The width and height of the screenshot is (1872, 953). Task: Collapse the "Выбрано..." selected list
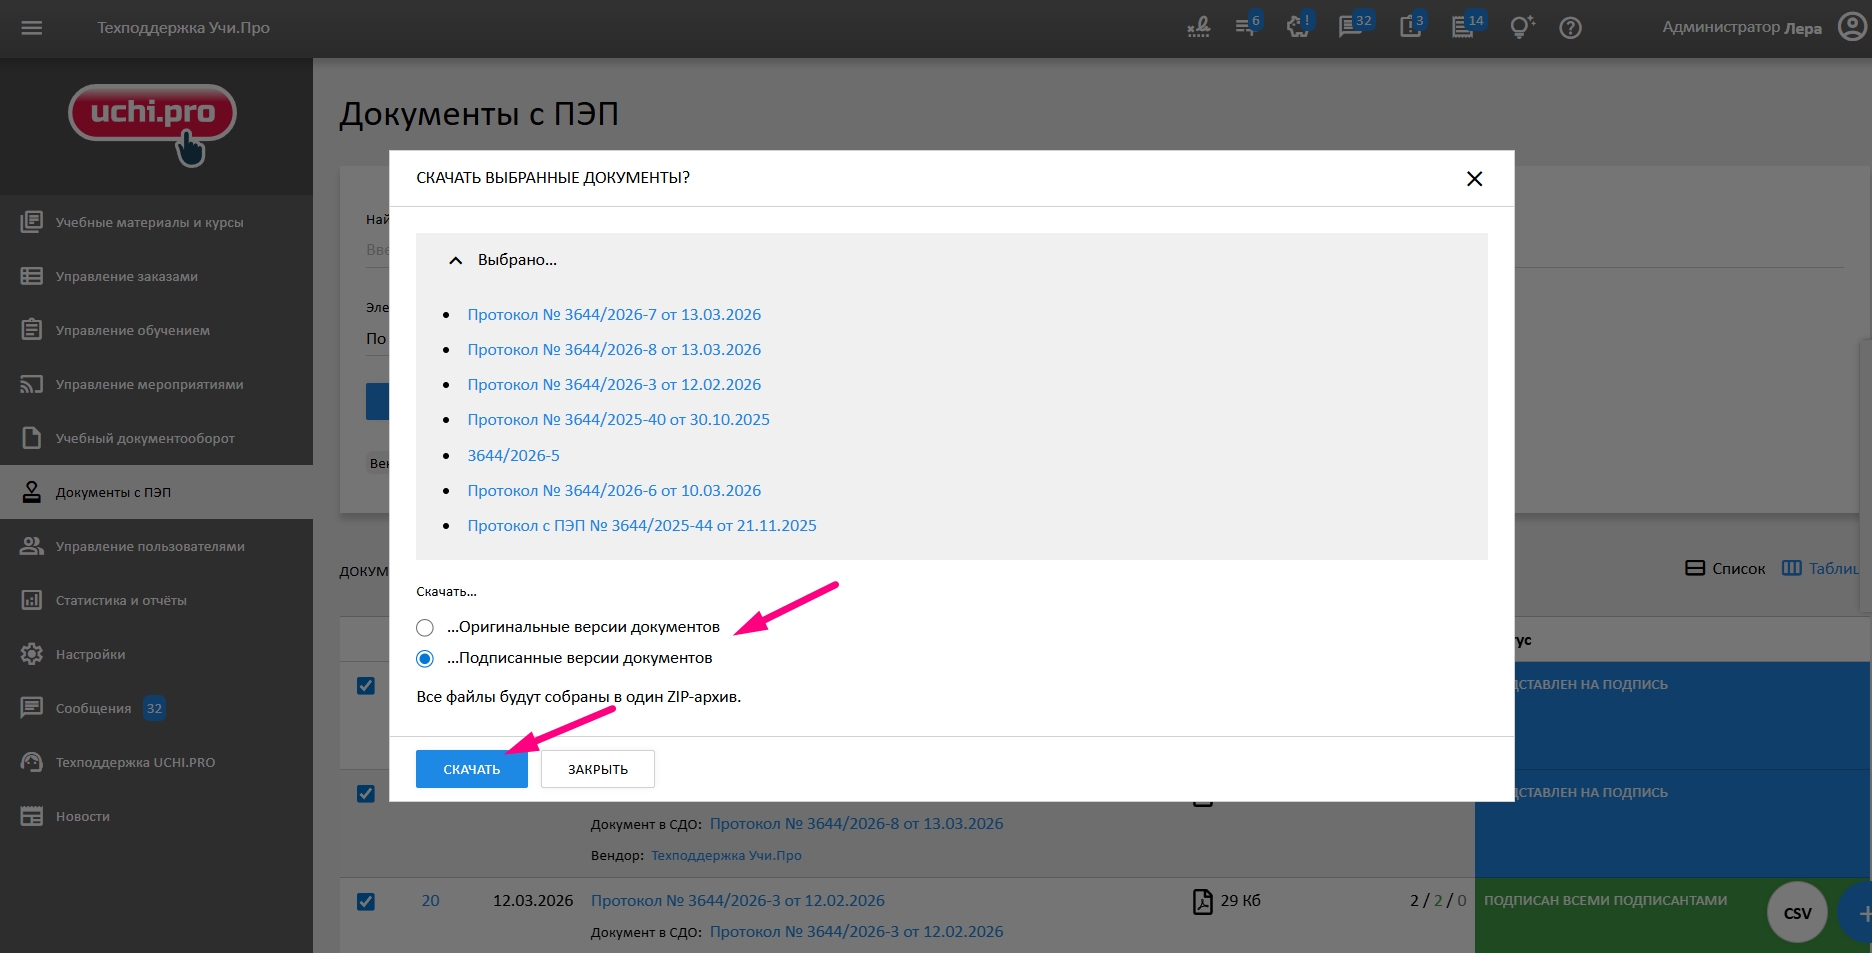(x=456, y=260)
